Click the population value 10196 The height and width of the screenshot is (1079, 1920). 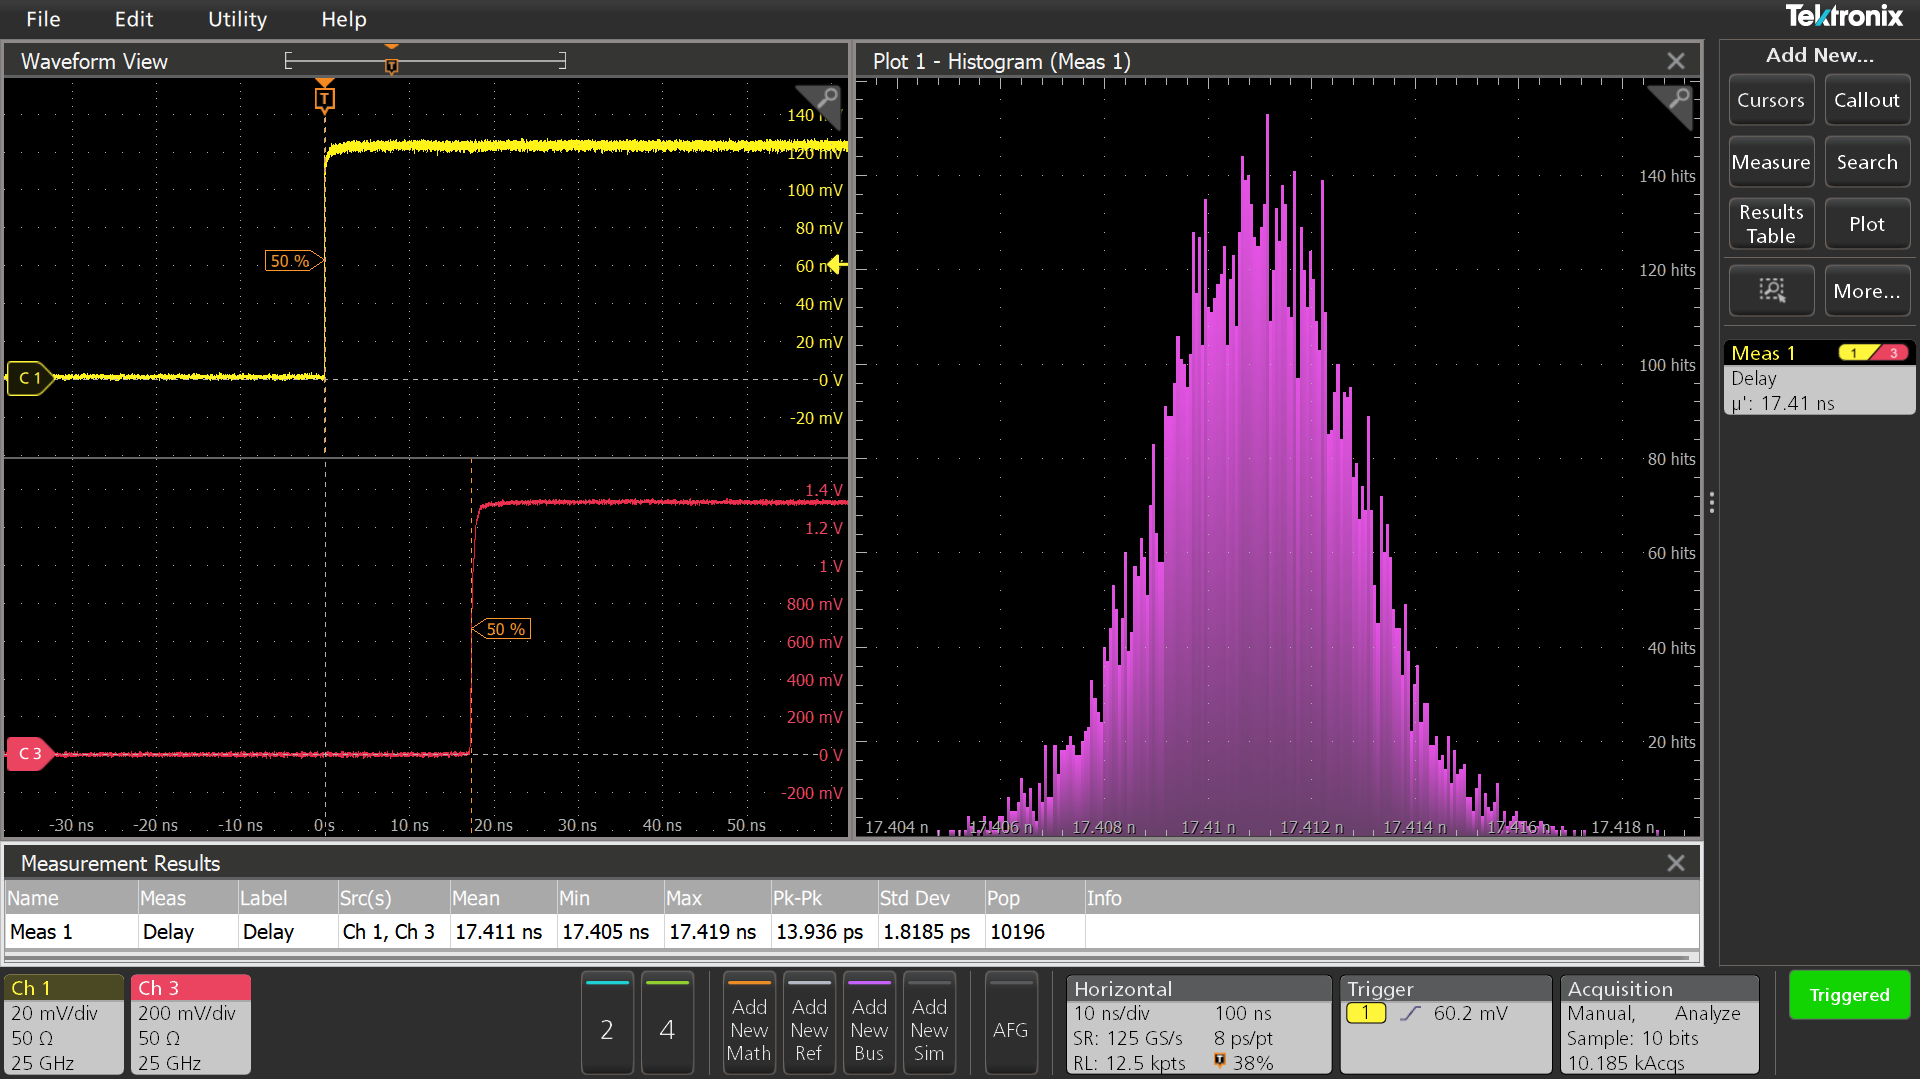[1017, 932]
